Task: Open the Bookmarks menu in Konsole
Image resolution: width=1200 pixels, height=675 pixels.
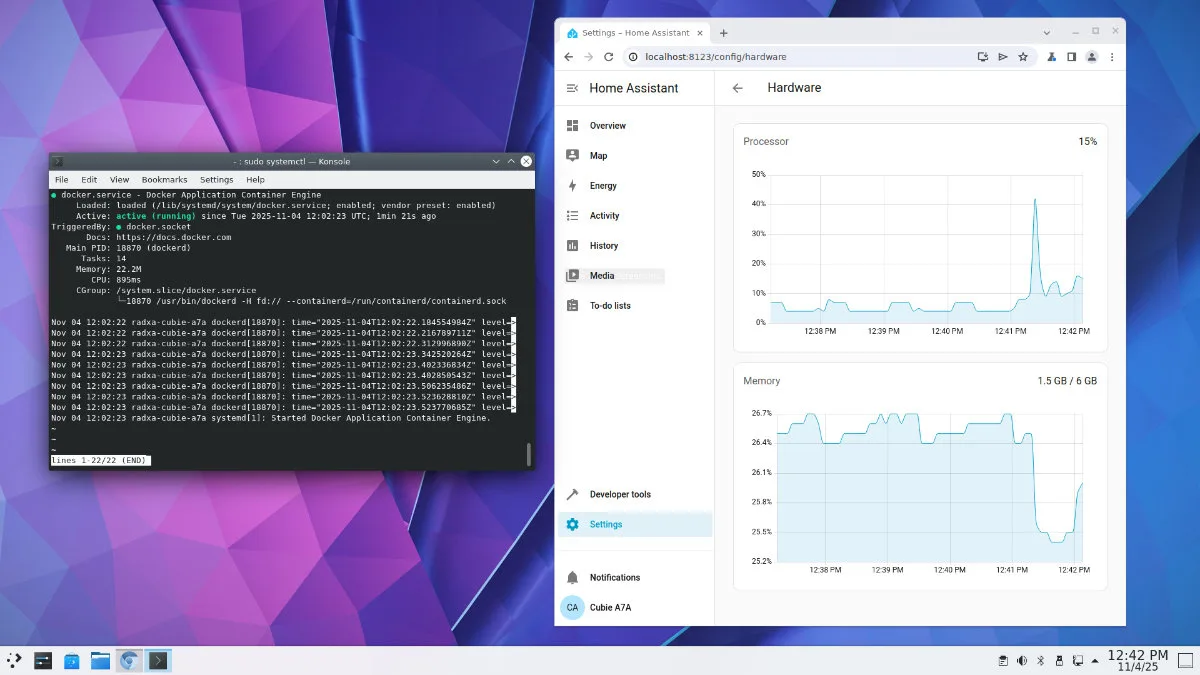Action: coord(164,180)
